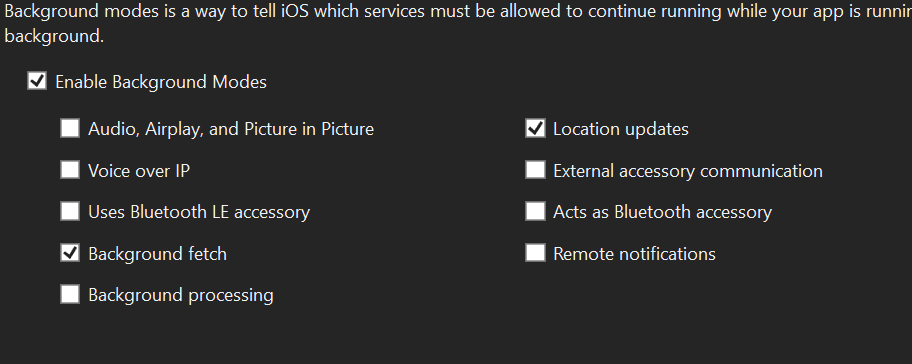Select the 'Background processing' label text
The image size is (912, 364).
pos(181,295)
